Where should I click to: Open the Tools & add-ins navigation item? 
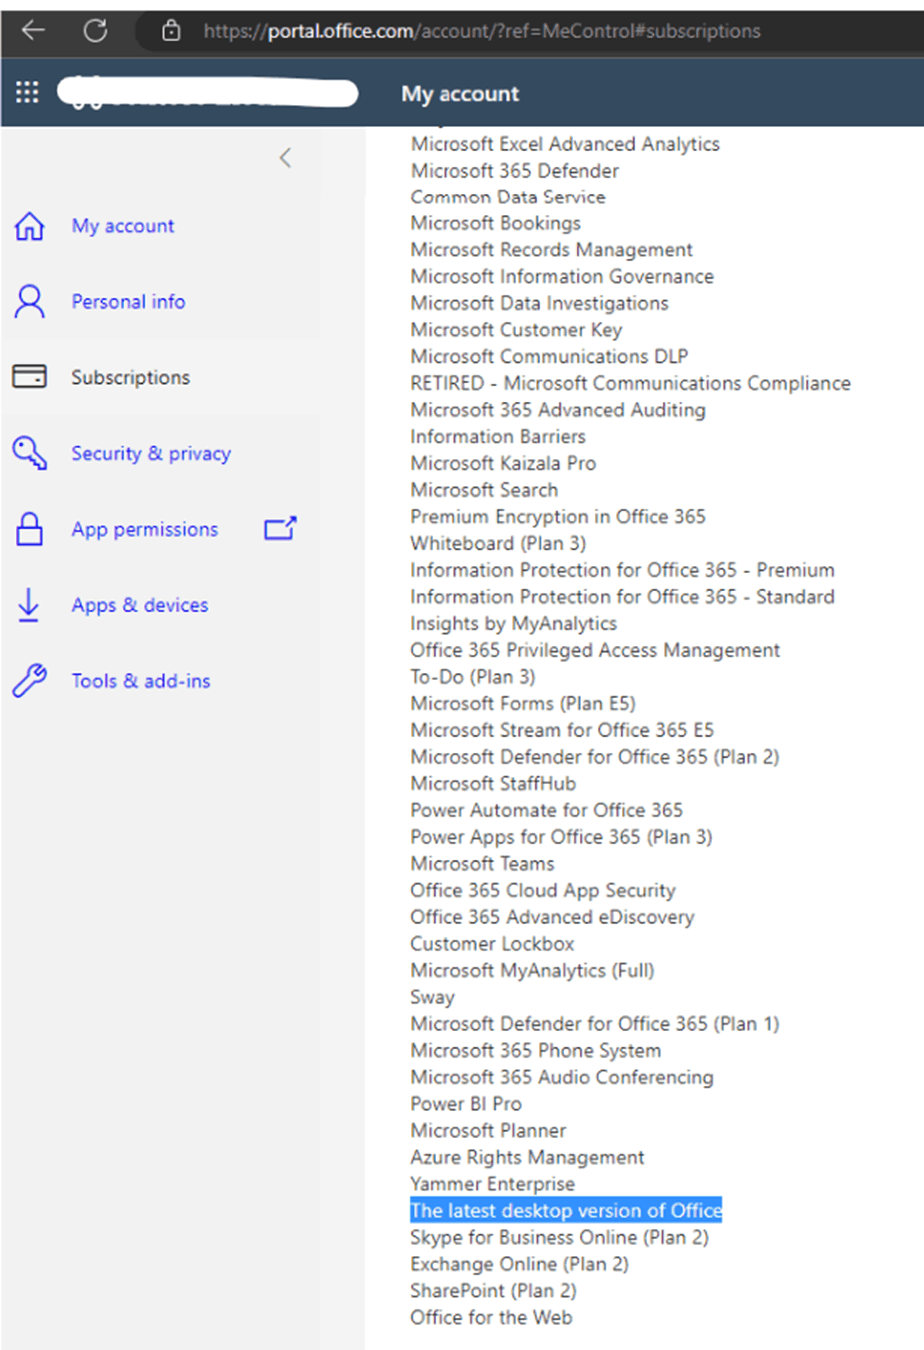[141, 681]
